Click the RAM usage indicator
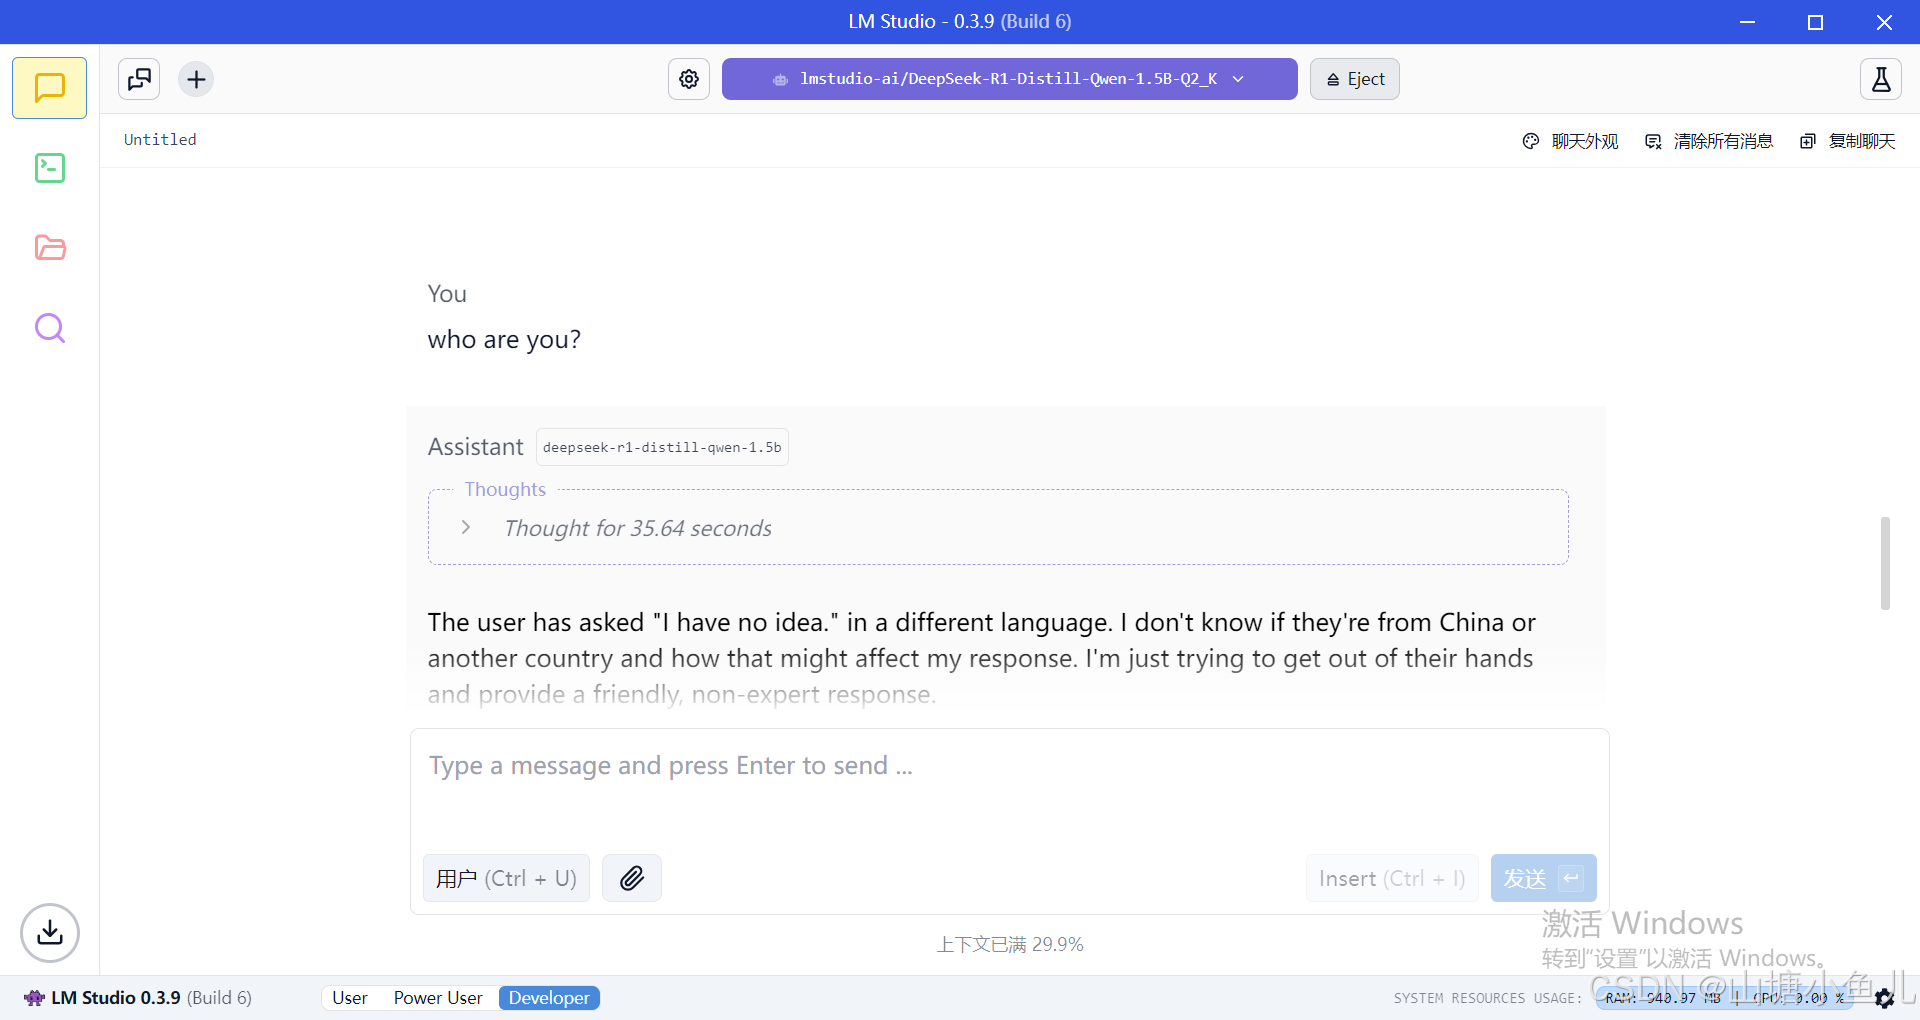The image size is (1920, 1020). (1663, 998)
